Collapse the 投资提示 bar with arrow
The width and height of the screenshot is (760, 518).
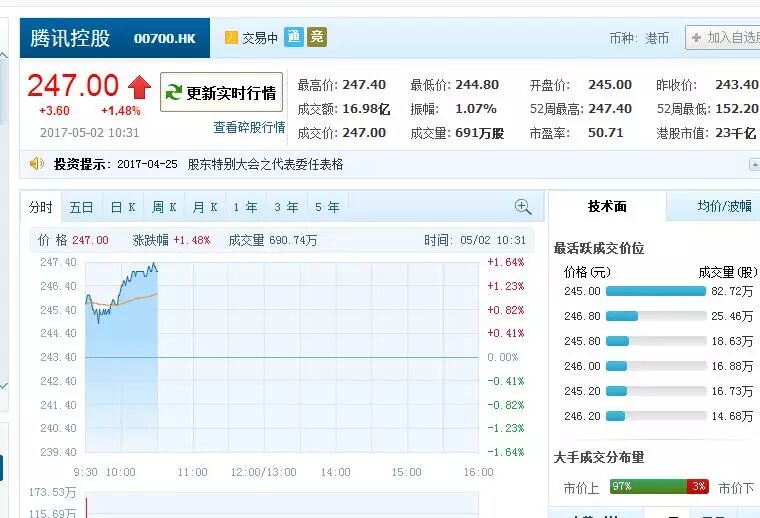pyautogui.click(x=753, y=164)
